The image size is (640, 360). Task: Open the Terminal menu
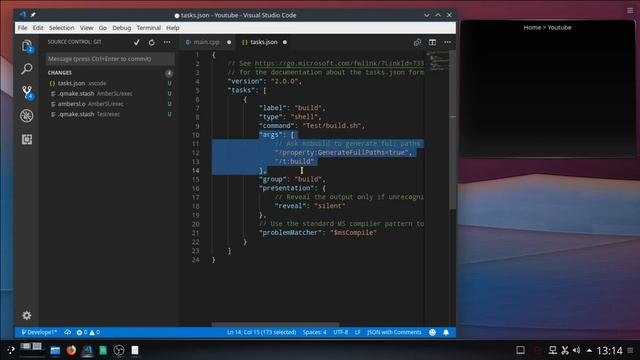click(149, 28)
